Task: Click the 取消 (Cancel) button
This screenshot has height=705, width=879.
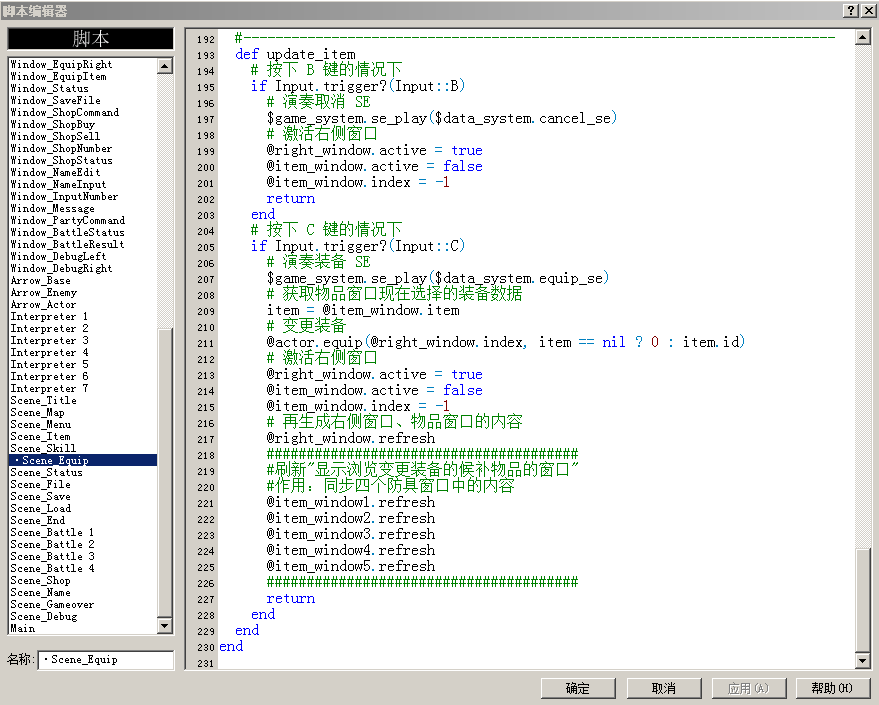Action: pos(664,688)
